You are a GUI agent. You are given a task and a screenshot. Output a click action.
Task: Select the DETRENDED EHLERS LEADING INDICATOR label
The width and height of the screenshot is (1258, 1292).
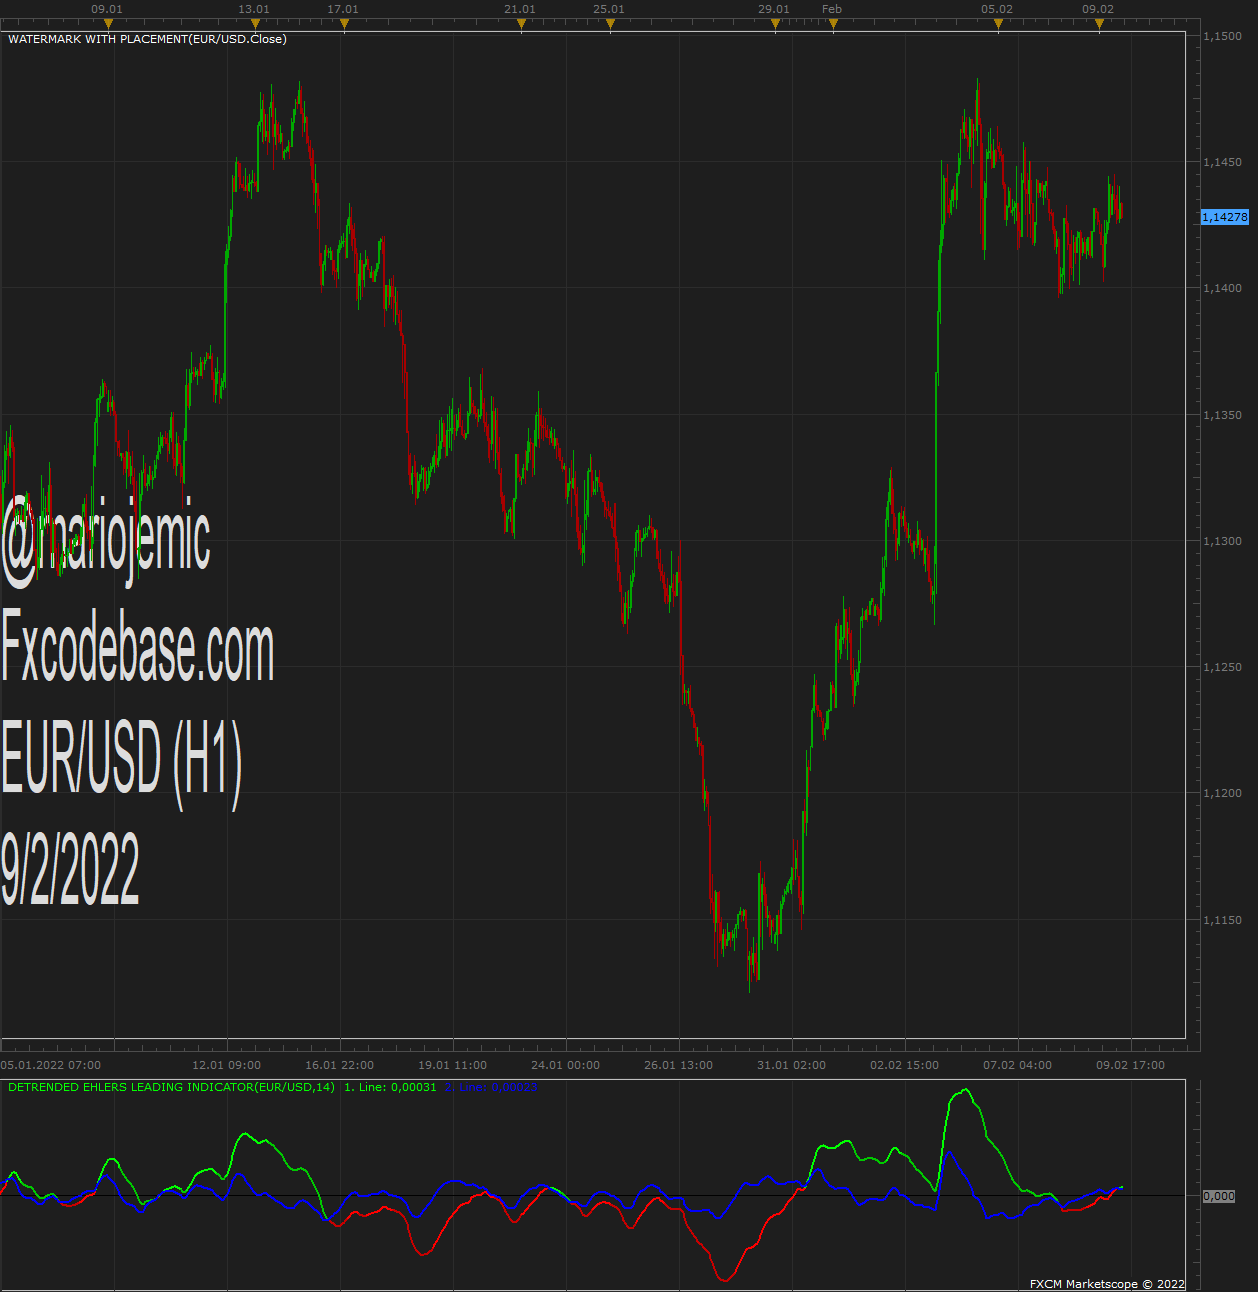tap(171, 1087)
